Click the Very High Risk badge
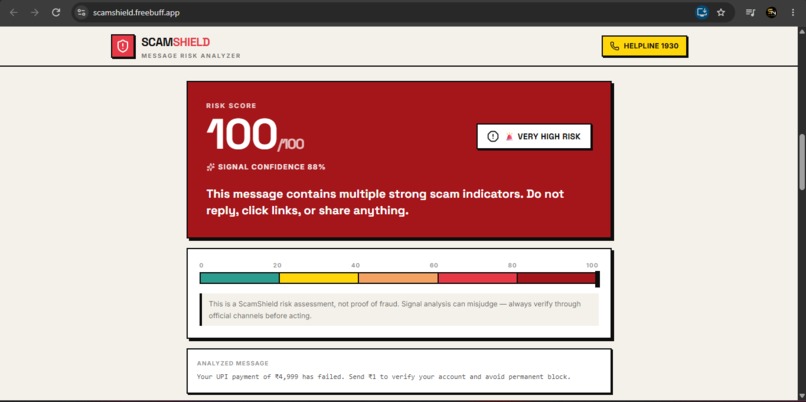The height and width of the screenshot is (402, 806). point(534,136)
